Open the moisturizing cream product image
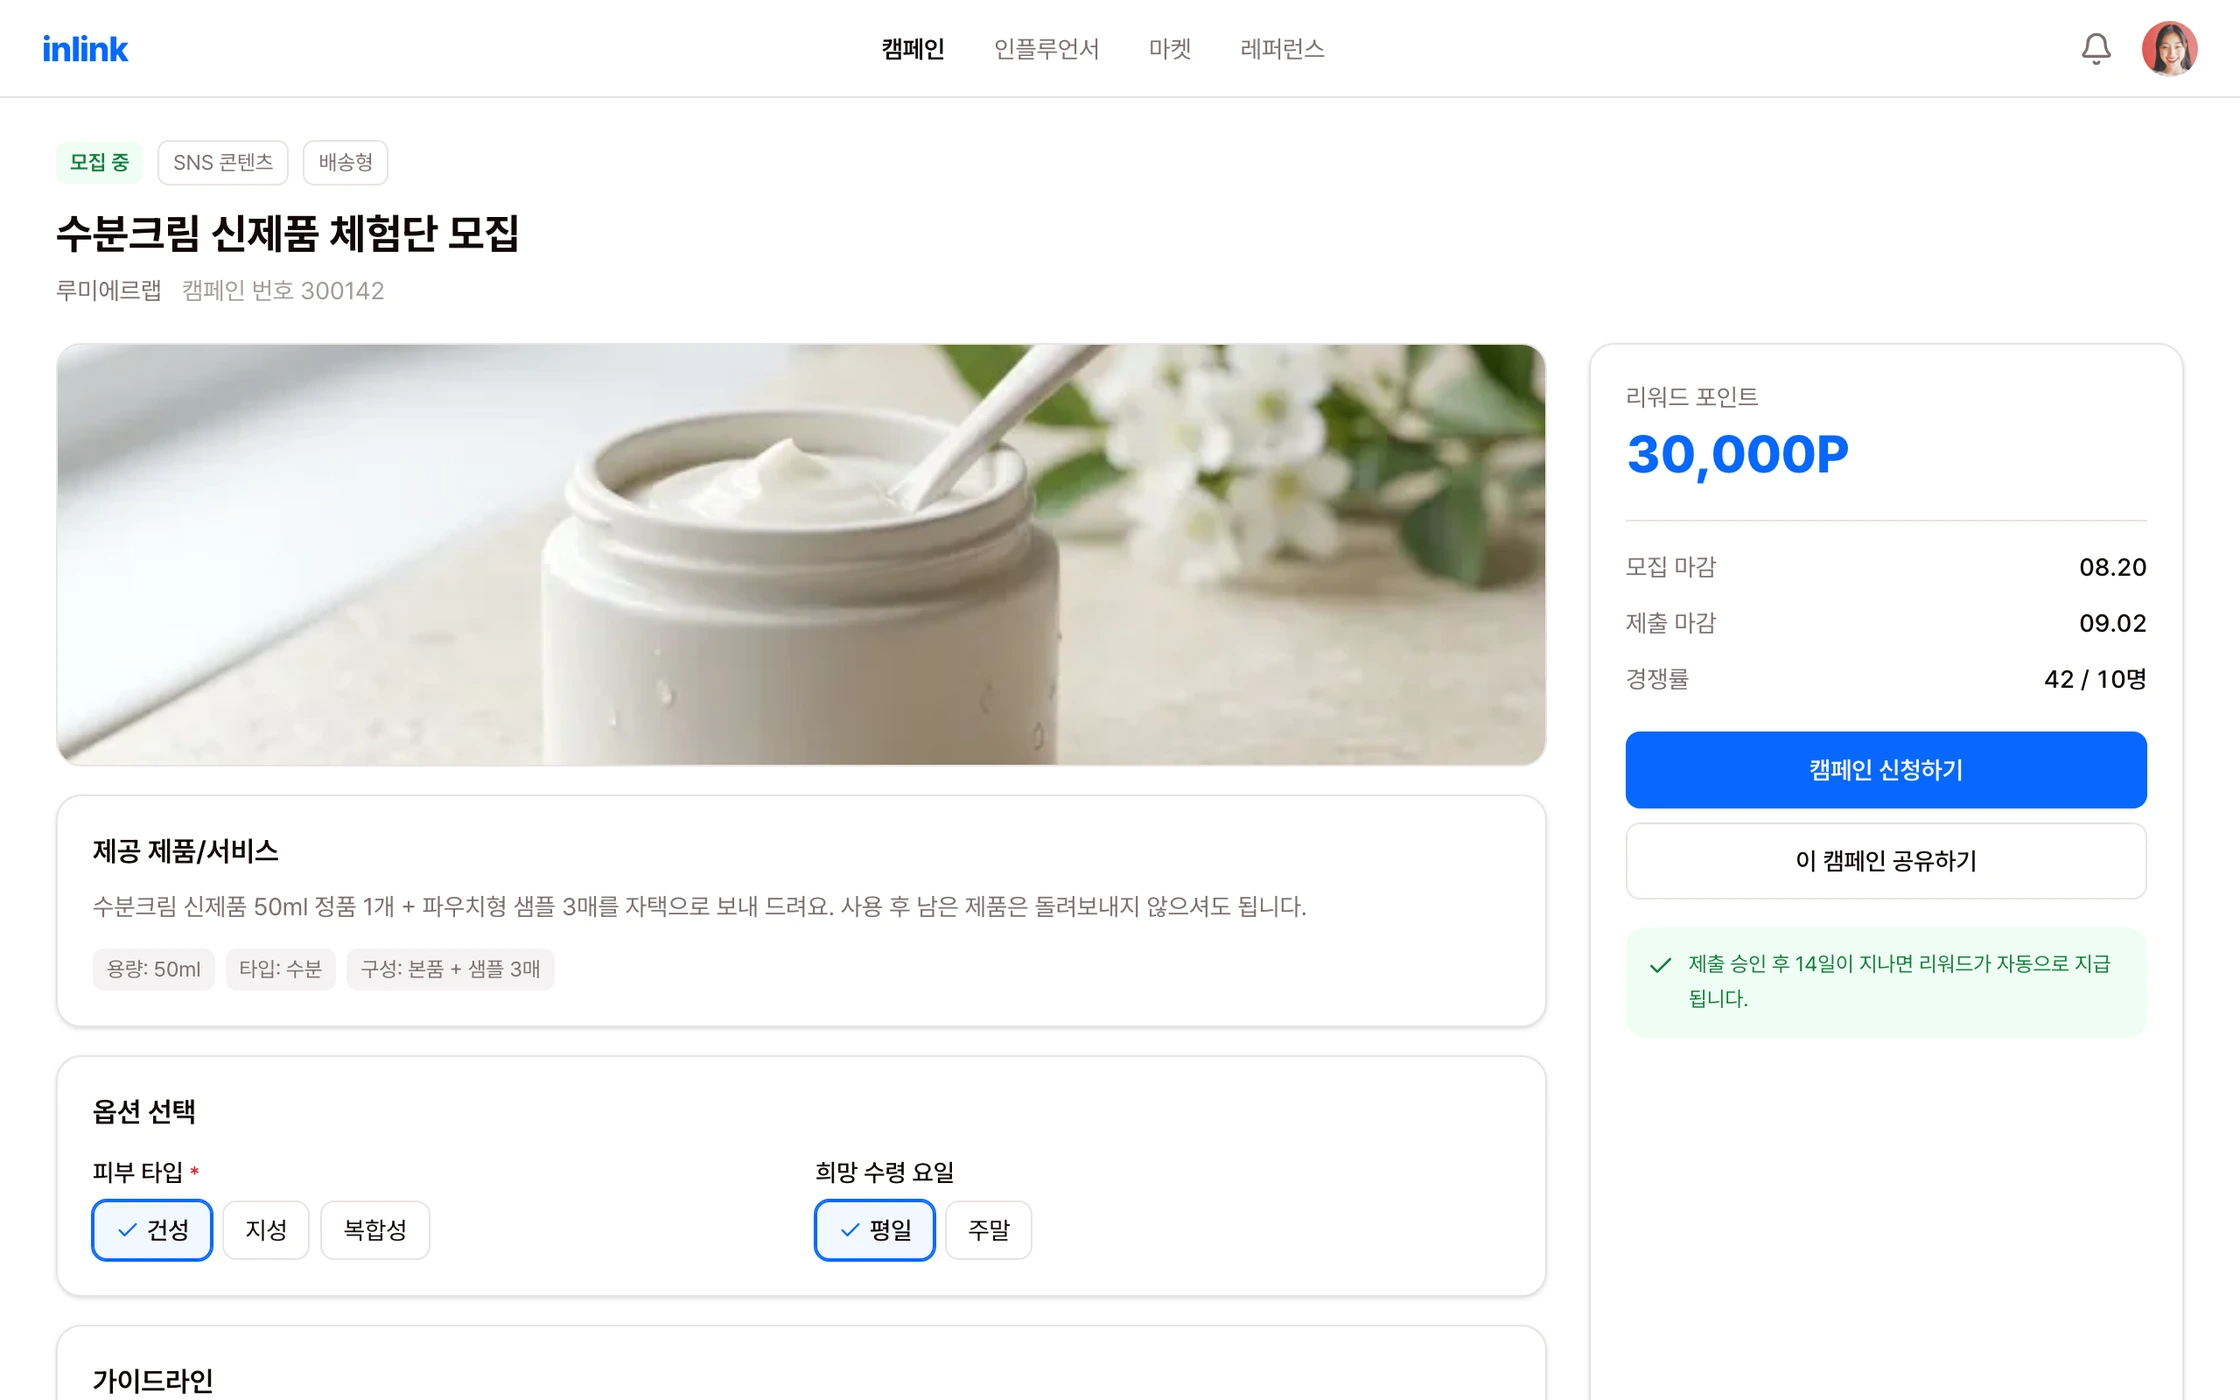2240x1400 pixels. (801, 555)
